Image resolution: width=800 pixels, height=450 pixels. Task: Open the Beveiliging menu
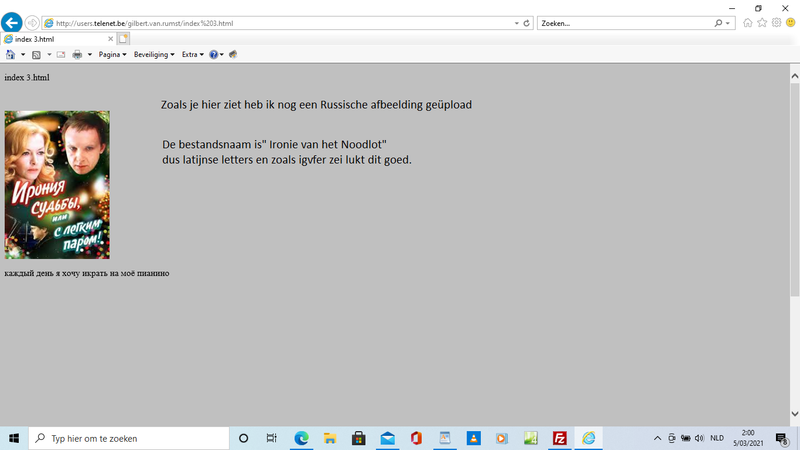154,55
